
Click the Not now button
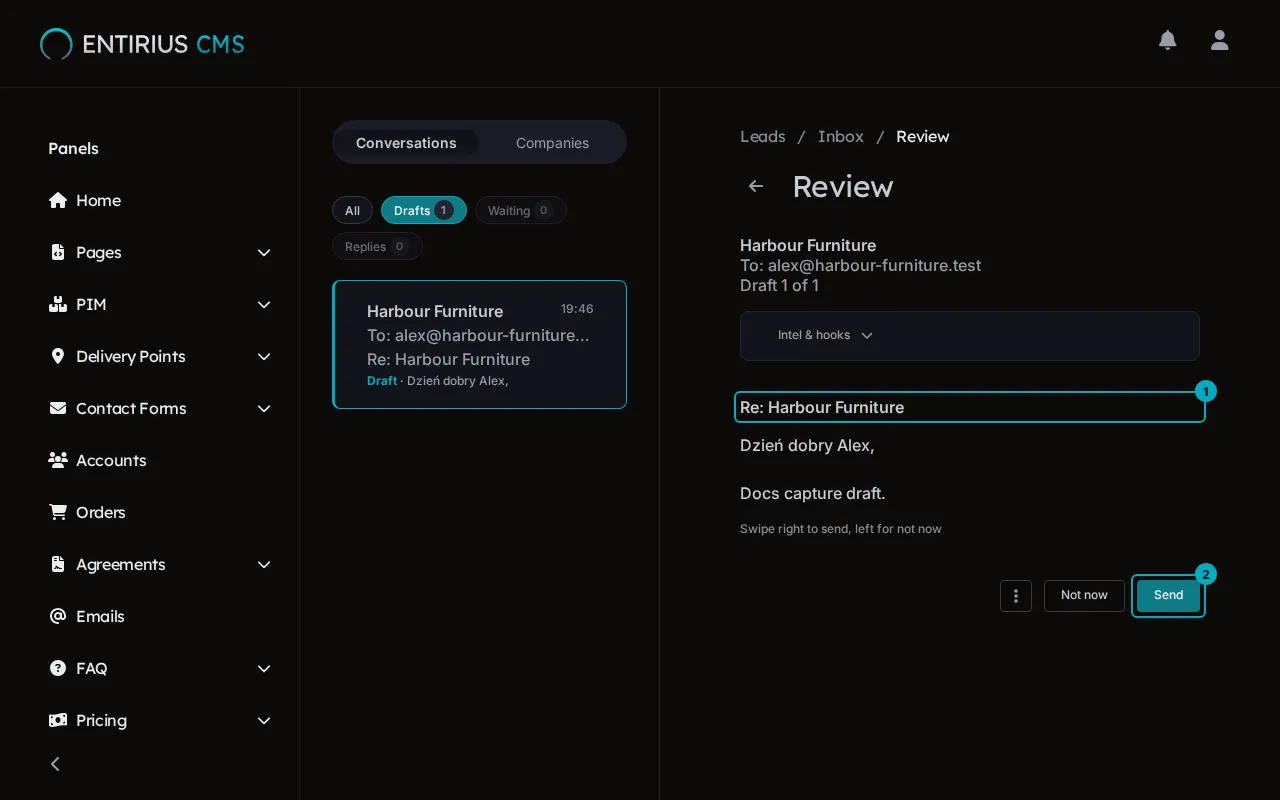pyautogui.click(x=1084, y=596)
